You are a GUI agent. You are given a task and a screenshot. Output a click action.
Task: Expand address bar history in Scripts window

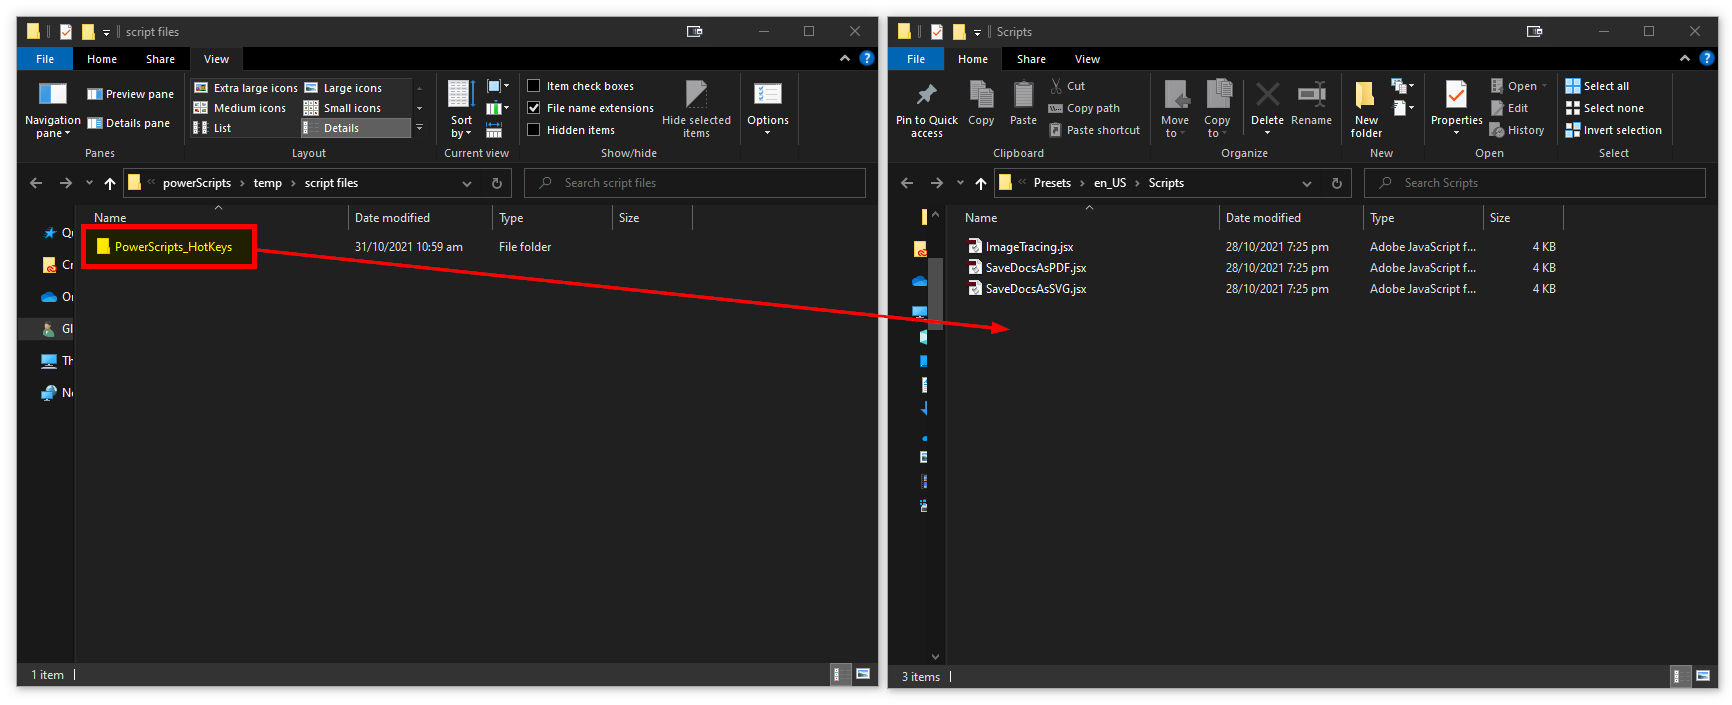pos(1307,183)
